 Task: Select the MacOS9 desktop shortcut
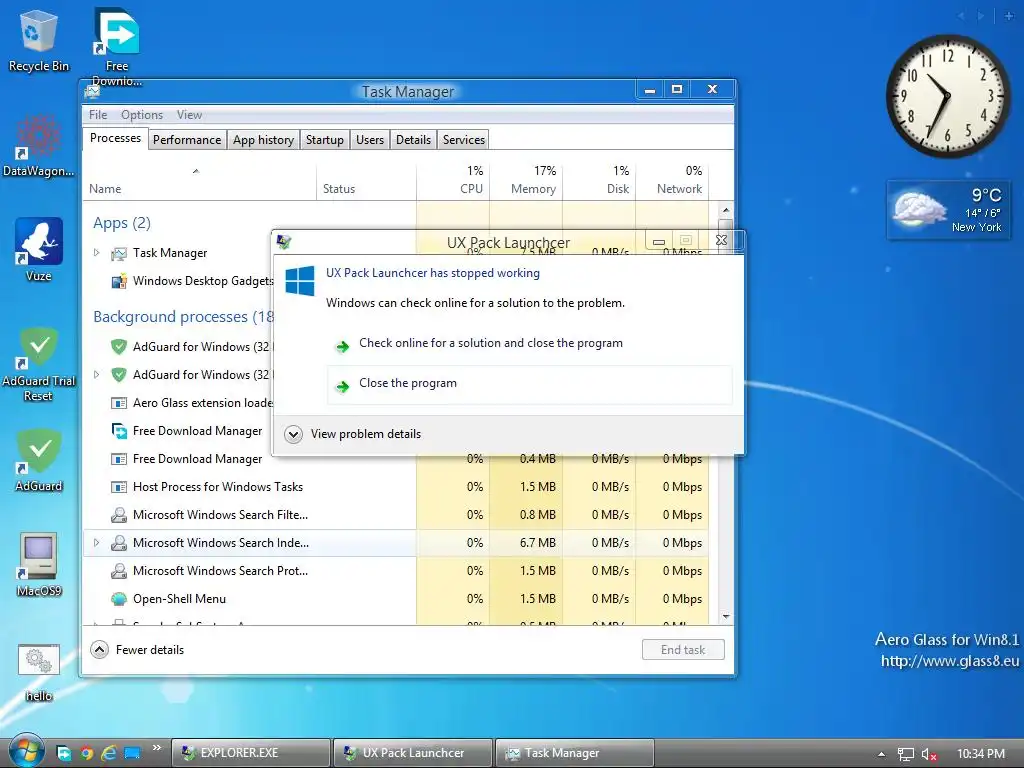39,564
